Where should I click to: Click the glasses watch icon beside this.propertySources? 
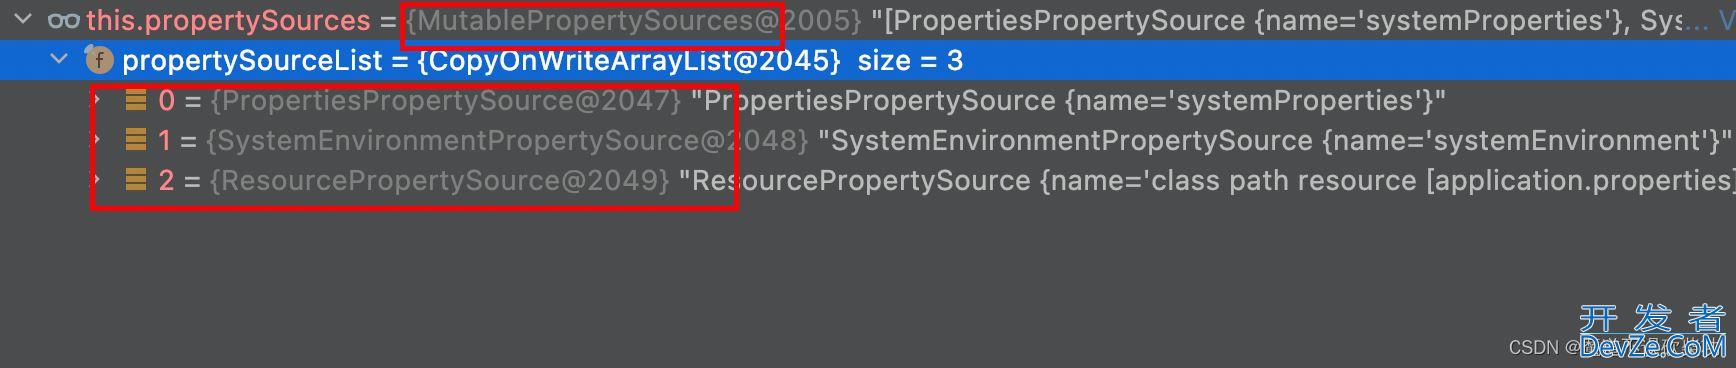click(x=64, y=20)
